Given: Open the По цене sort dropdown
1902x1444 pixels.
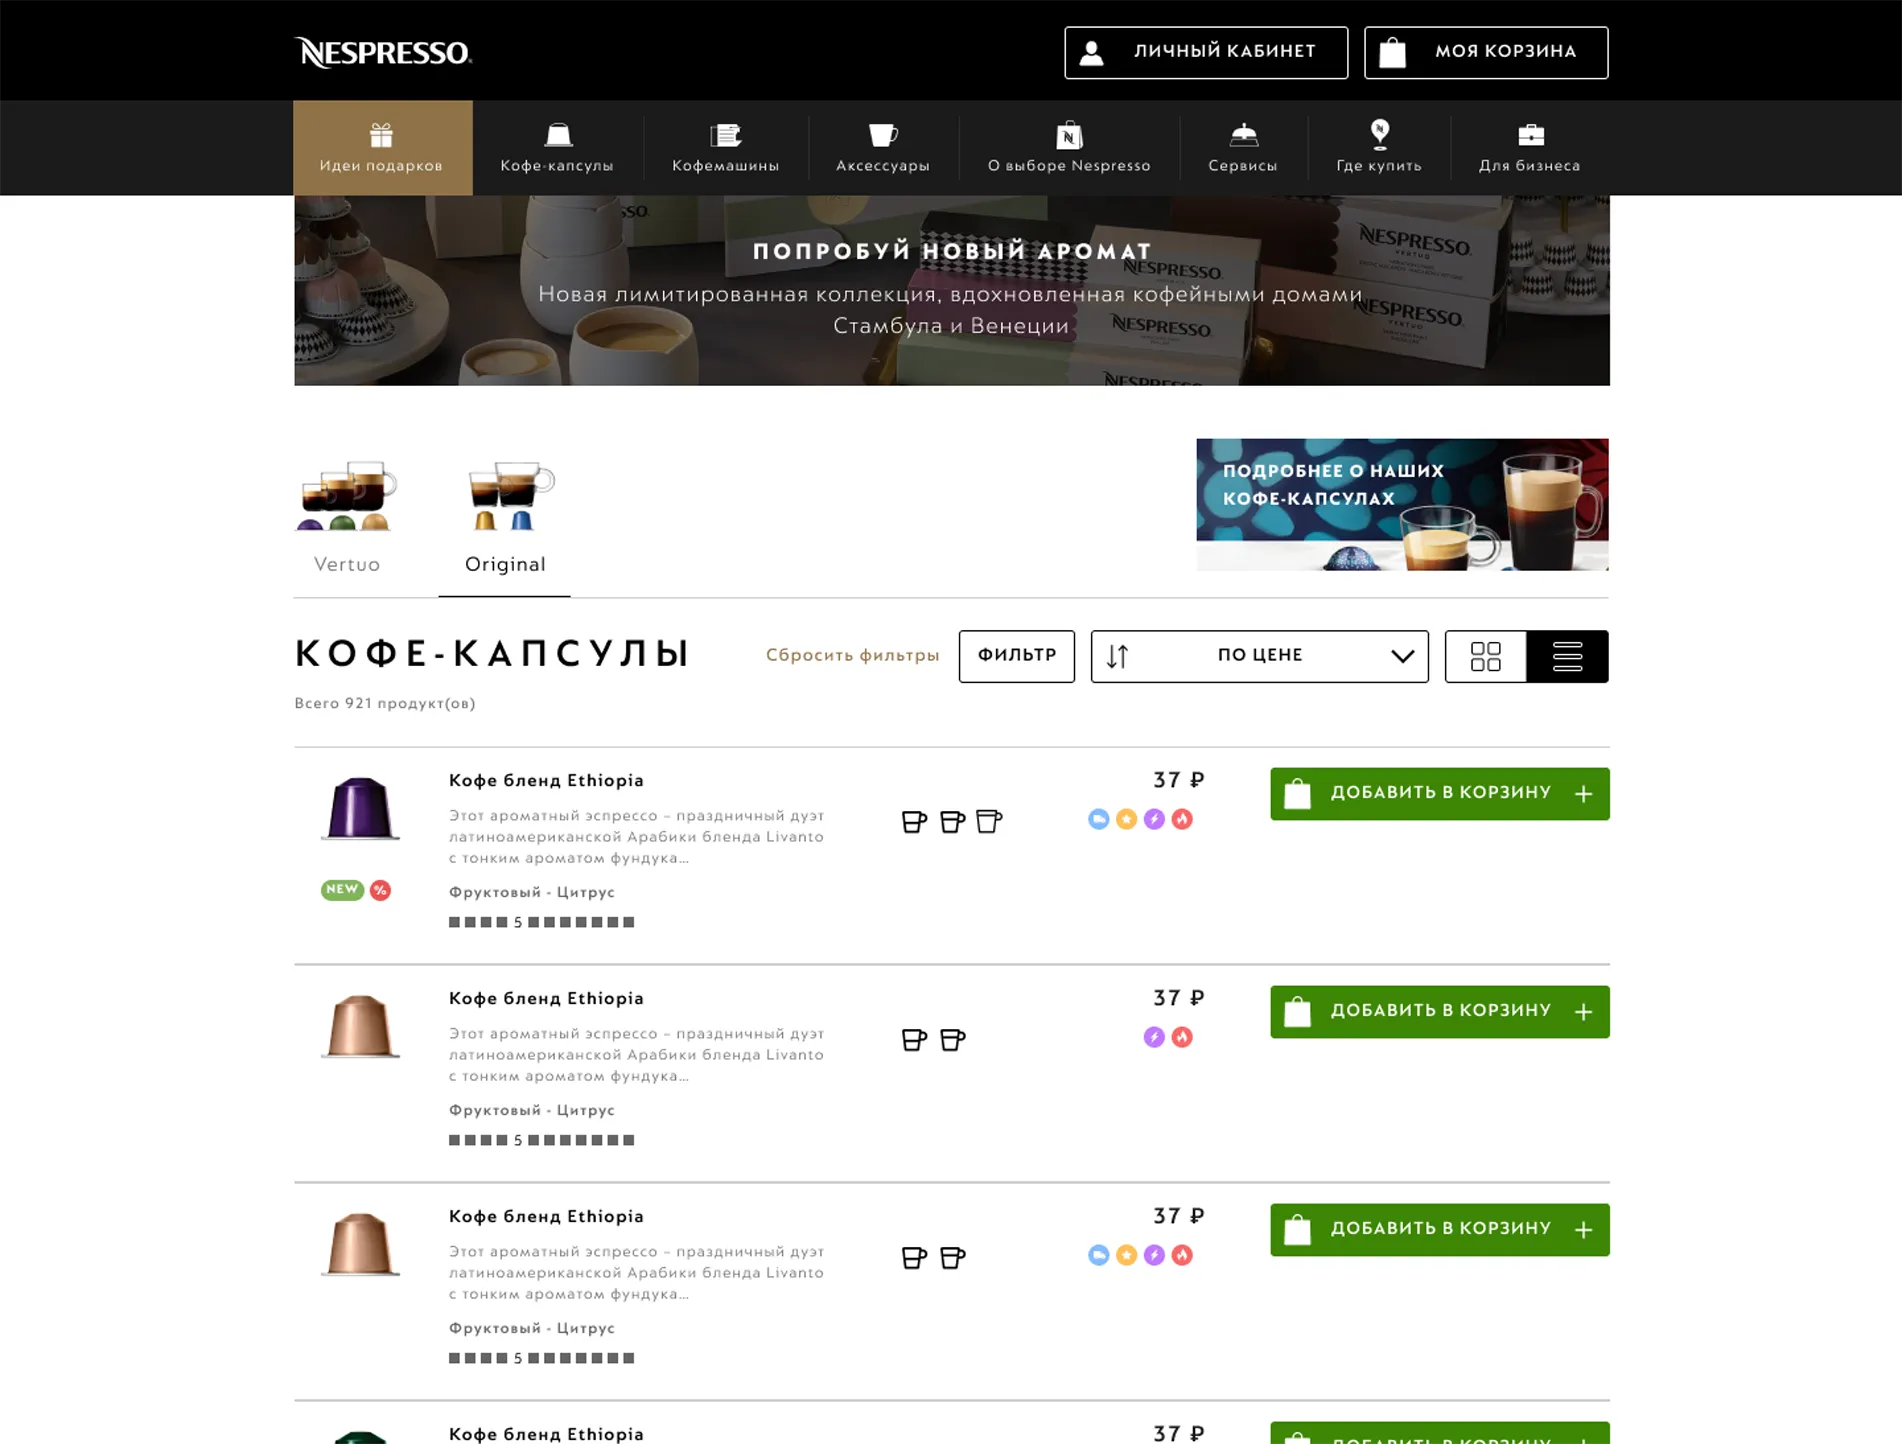Looking at the screenshot, I should [x=1259, y=656].
